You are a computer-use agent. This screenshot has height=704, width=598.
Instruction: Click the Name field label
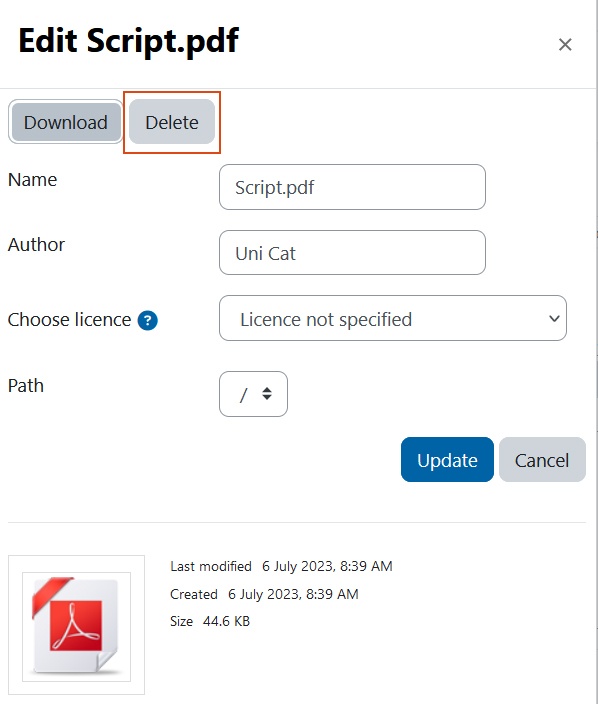point(32,180)
